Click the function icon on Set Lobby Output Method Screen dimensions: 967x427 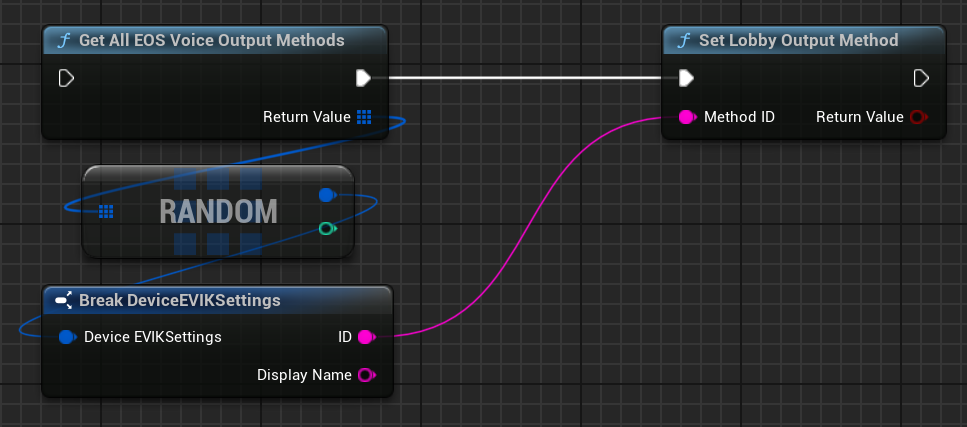685,41
